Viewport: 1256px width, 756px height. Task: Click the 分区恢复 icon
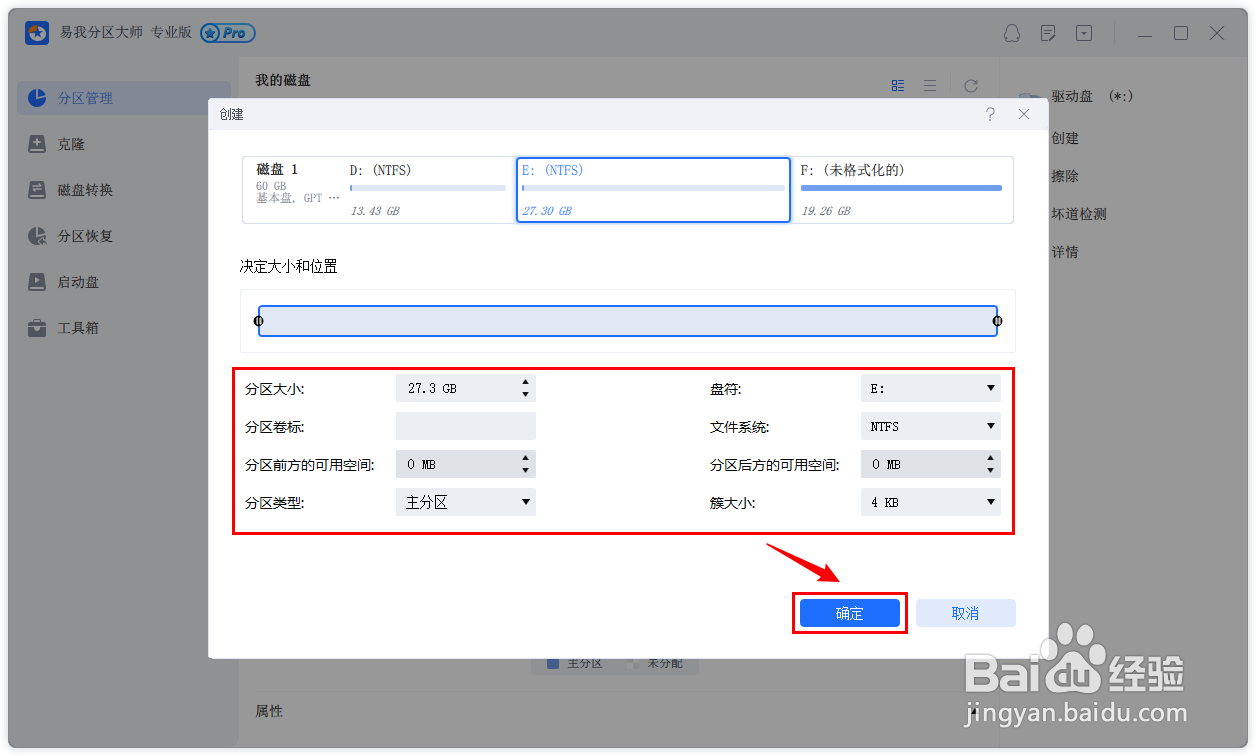(x=37, y=236)
